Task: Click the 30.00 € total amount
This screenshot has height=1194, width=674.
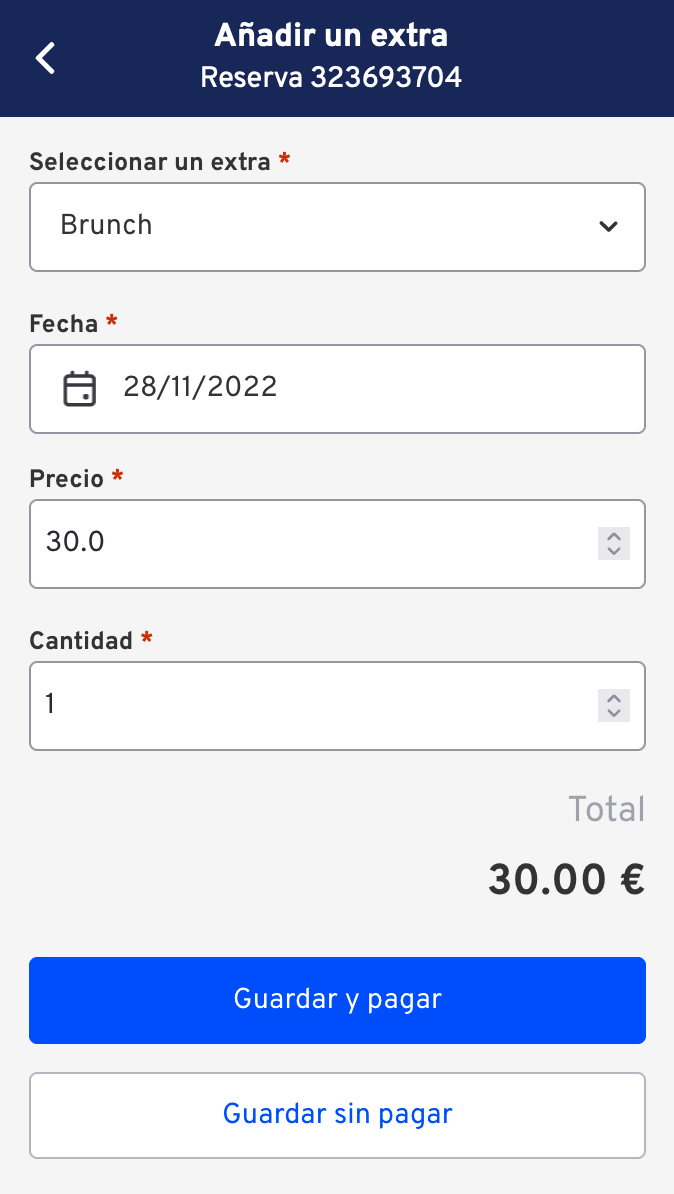Action: coord(567,880)
